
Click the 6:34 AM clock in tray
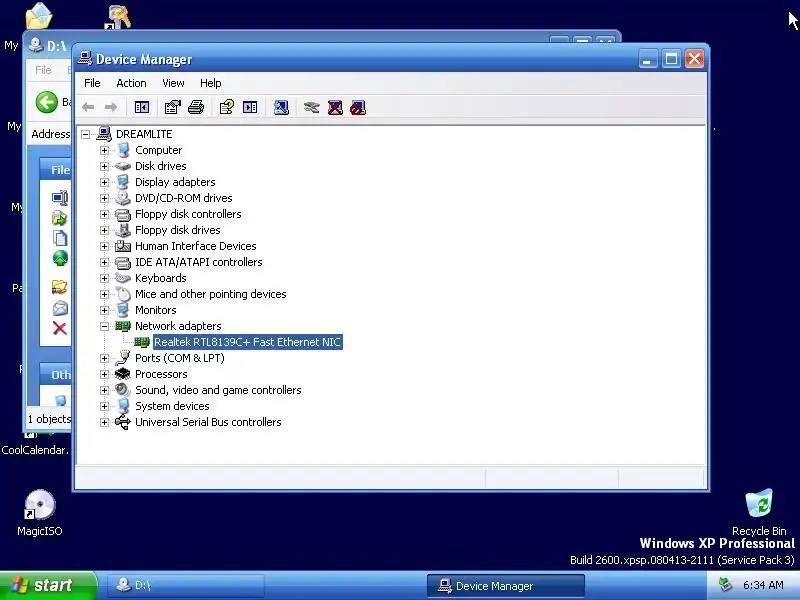[763, 585]
